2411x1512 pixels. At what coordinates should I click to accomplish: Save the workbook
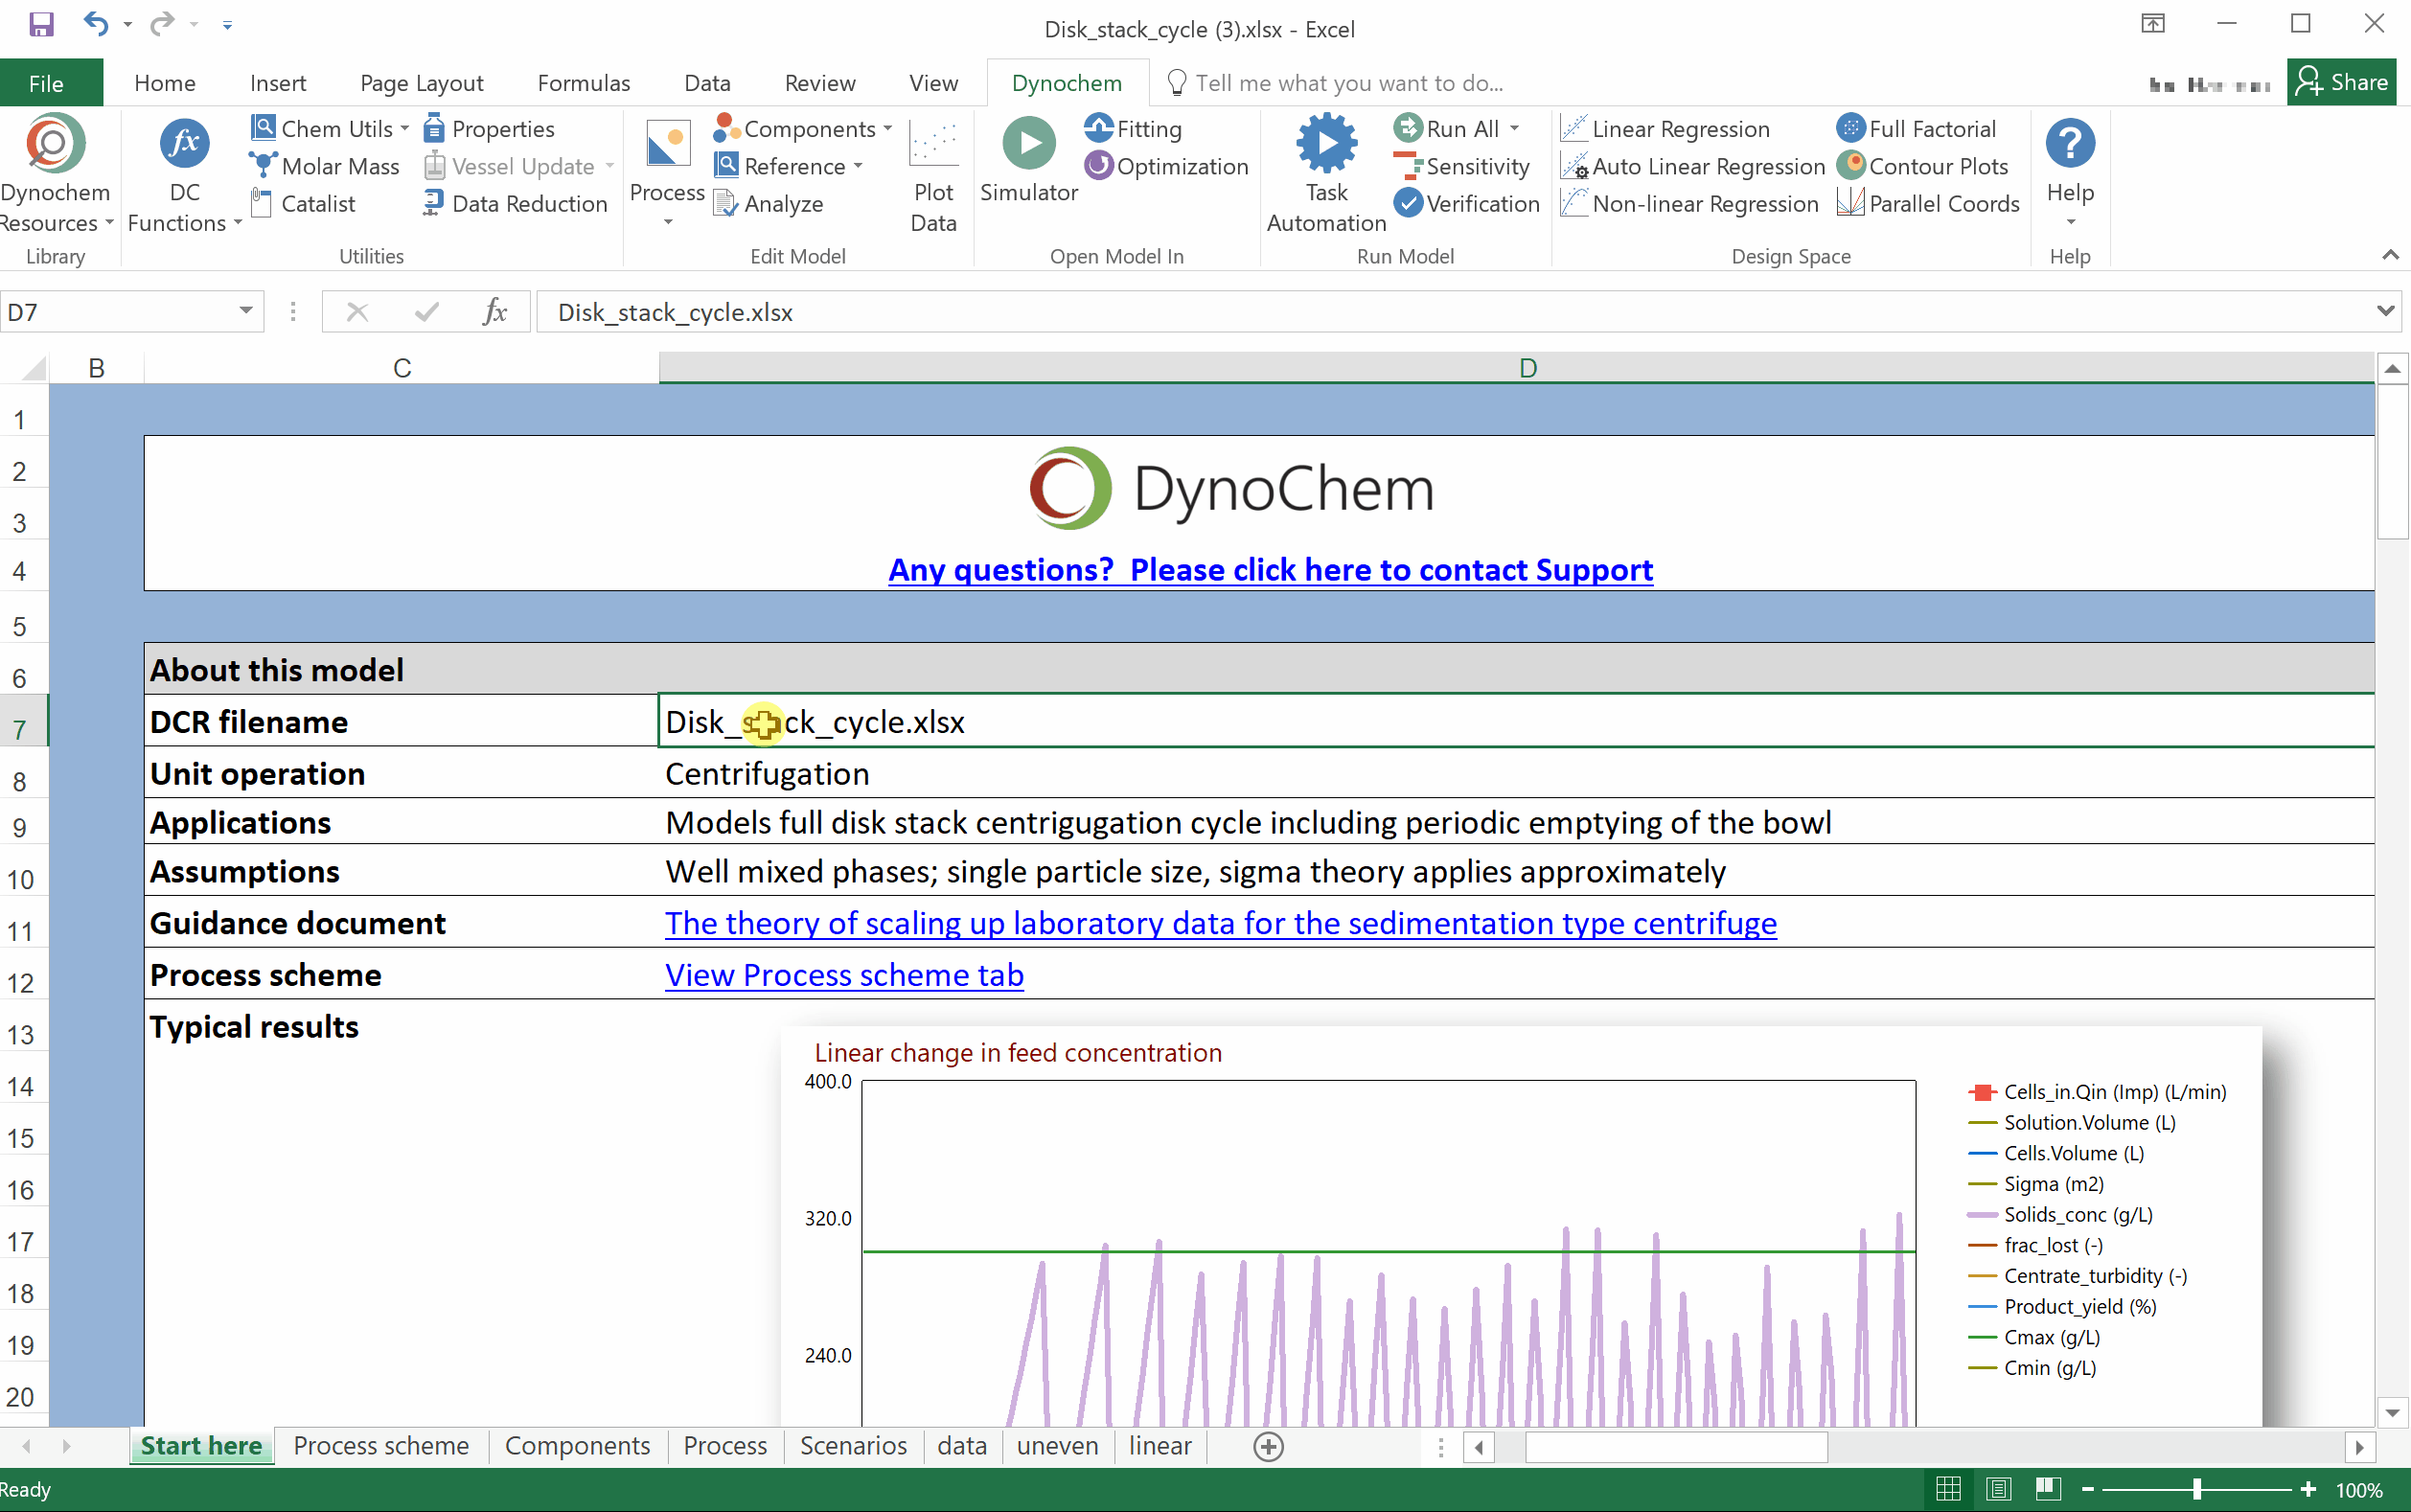pyautogui.click(x=41, y=24)
